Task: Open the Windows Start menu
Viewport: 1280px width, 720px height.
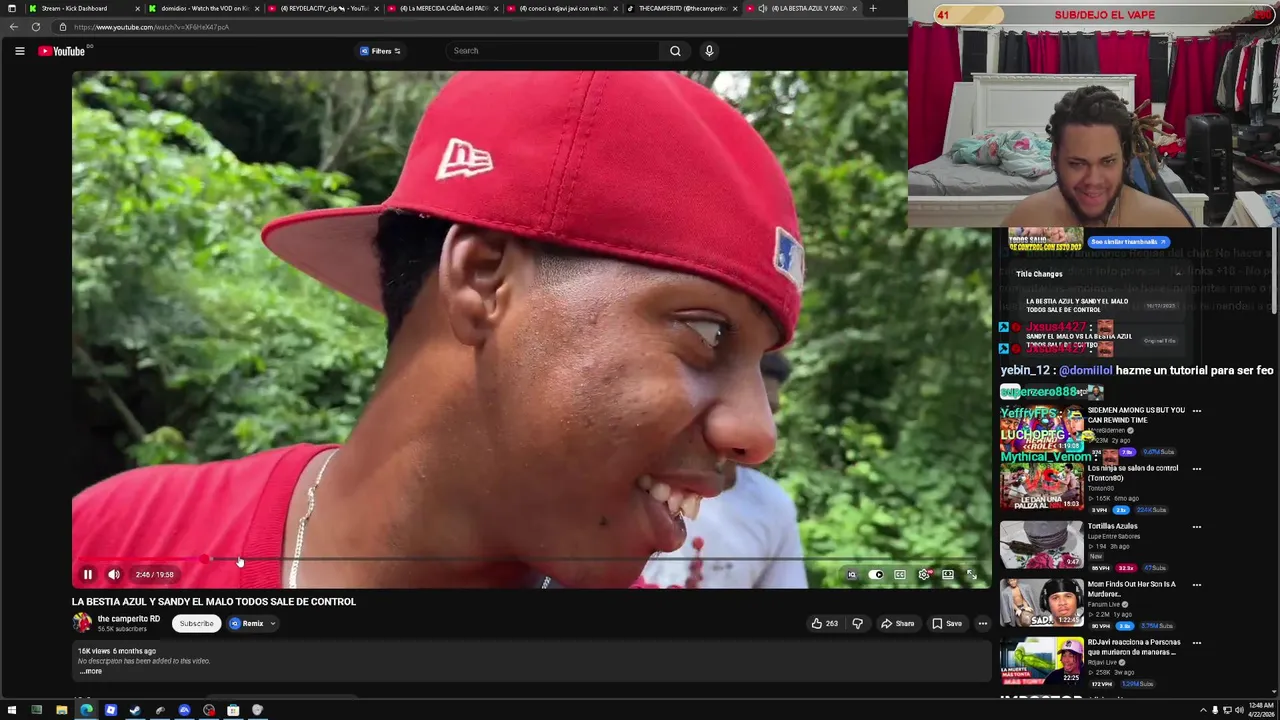Action: point(12,710)
